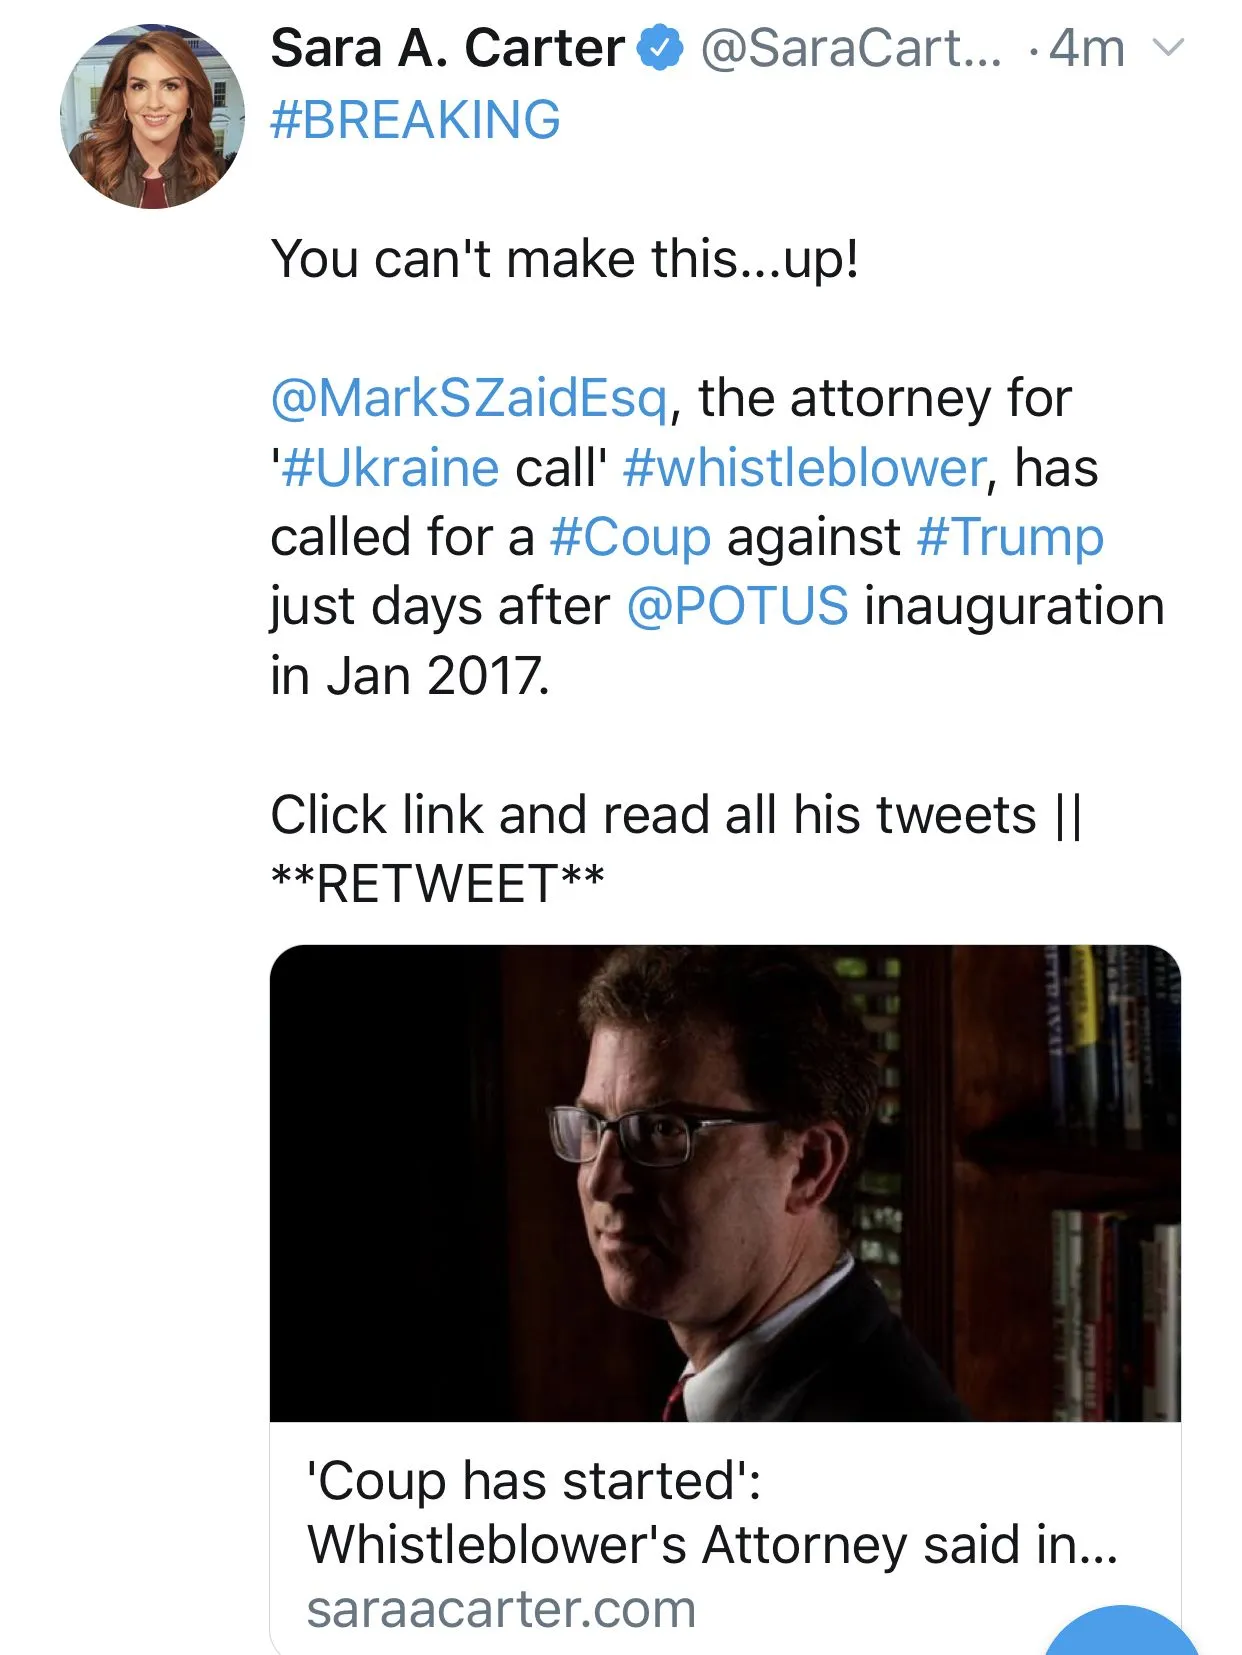This screenshot has width=1242, height=1655.
Task: Click the **RETWEET** text
Action: [x=437, y=884]
